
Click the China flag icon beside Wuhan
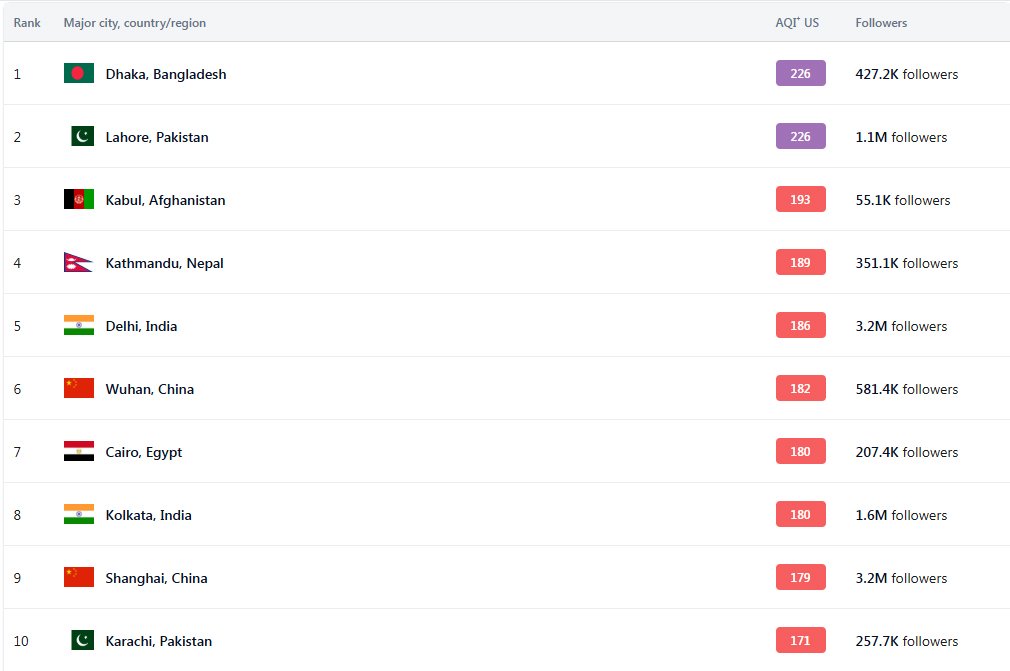click(x=78, y=389)
